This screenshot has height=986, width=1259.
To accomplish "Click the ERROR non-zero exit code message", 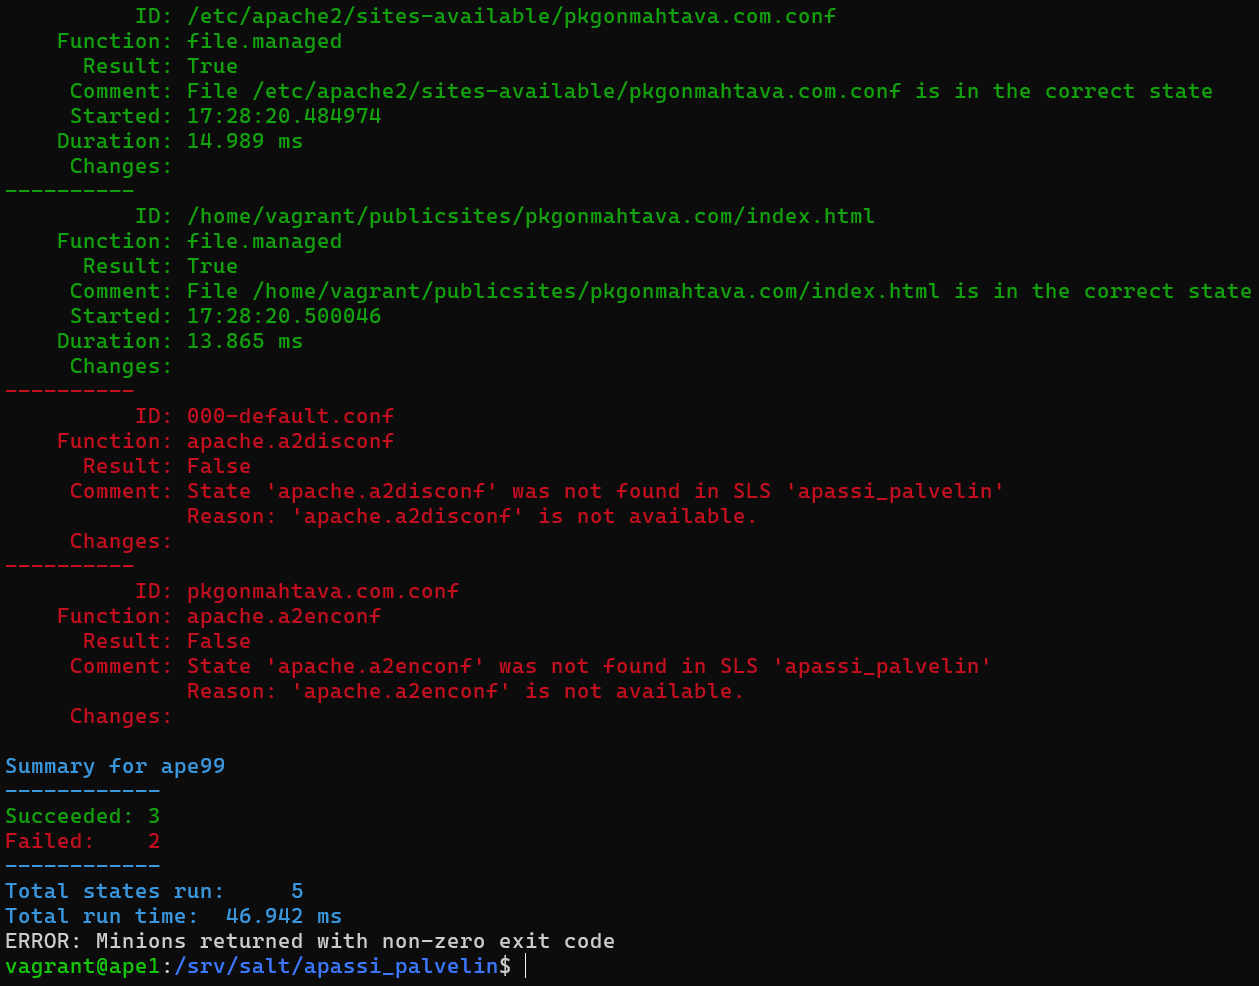I will point(310,941).
